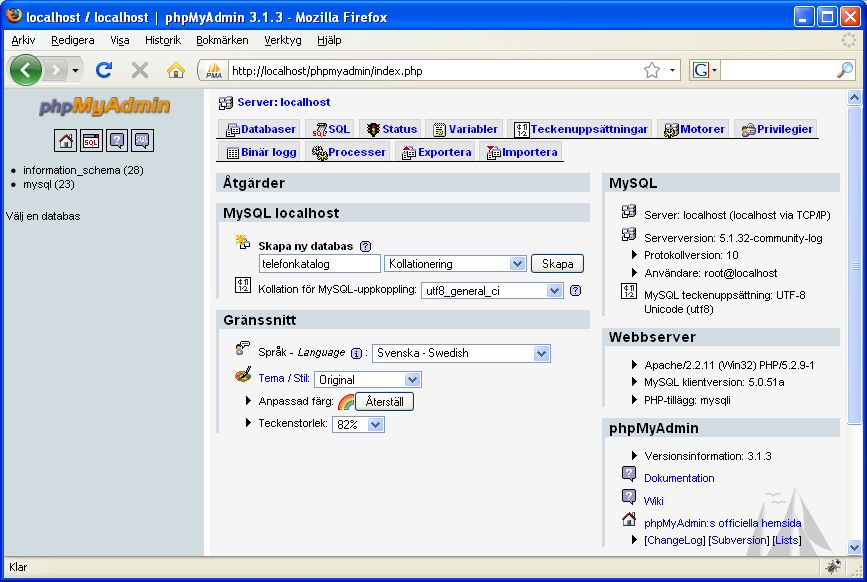The image size is (867, 582).
Task: Click the search magnifier icon
Action: pyautogui.click(x=844, y=70)
